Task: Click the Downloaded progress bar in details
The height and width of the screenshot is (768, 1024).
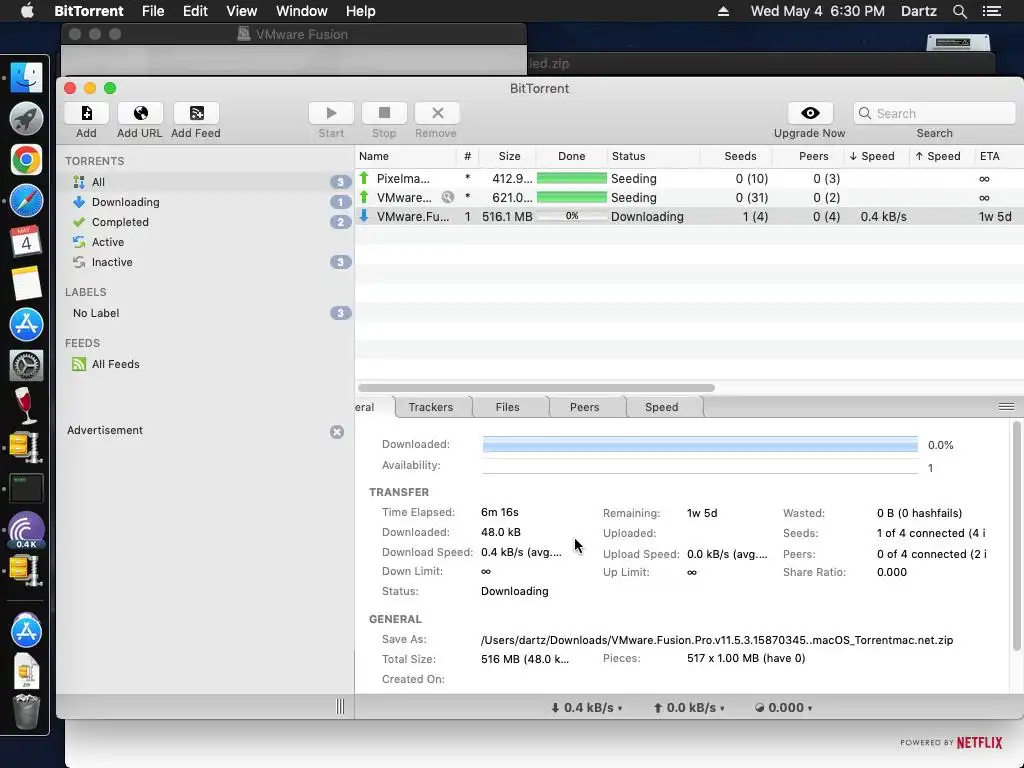Action: (700, 445)
